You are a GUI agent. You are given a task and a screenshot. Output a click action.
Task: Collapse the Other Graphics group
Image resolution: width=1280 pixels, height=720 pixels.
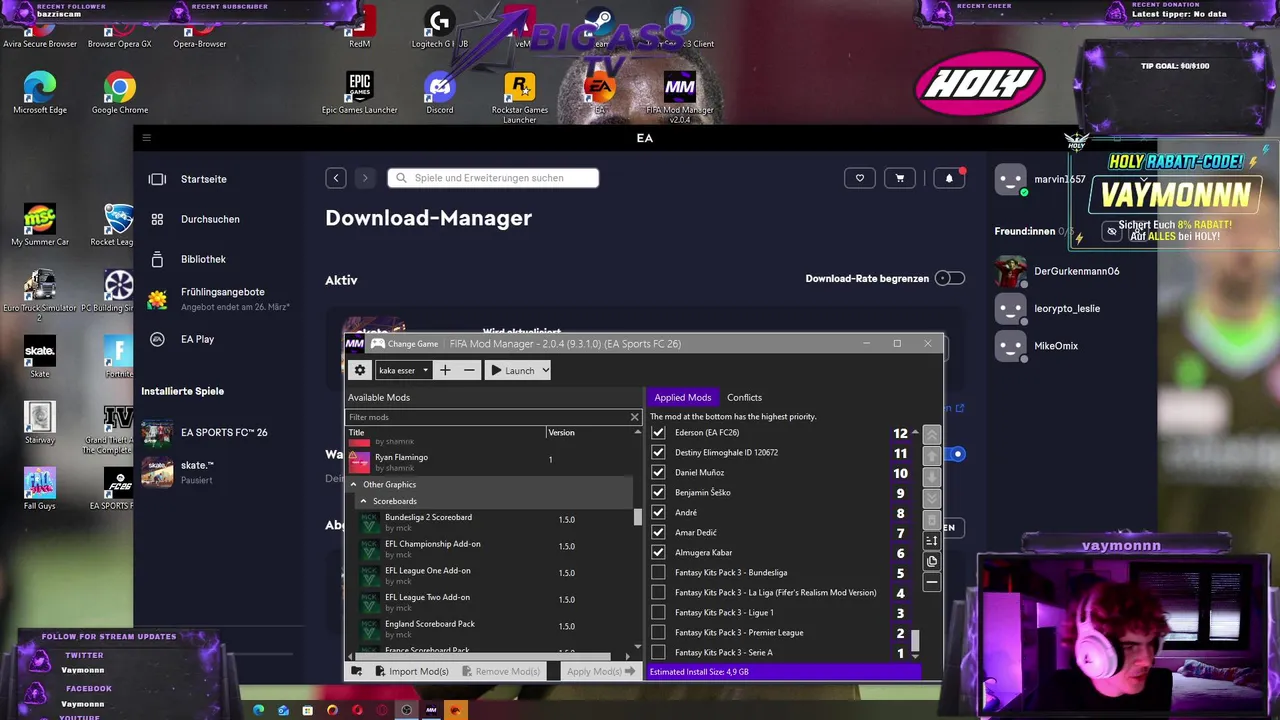coord(353,485)
